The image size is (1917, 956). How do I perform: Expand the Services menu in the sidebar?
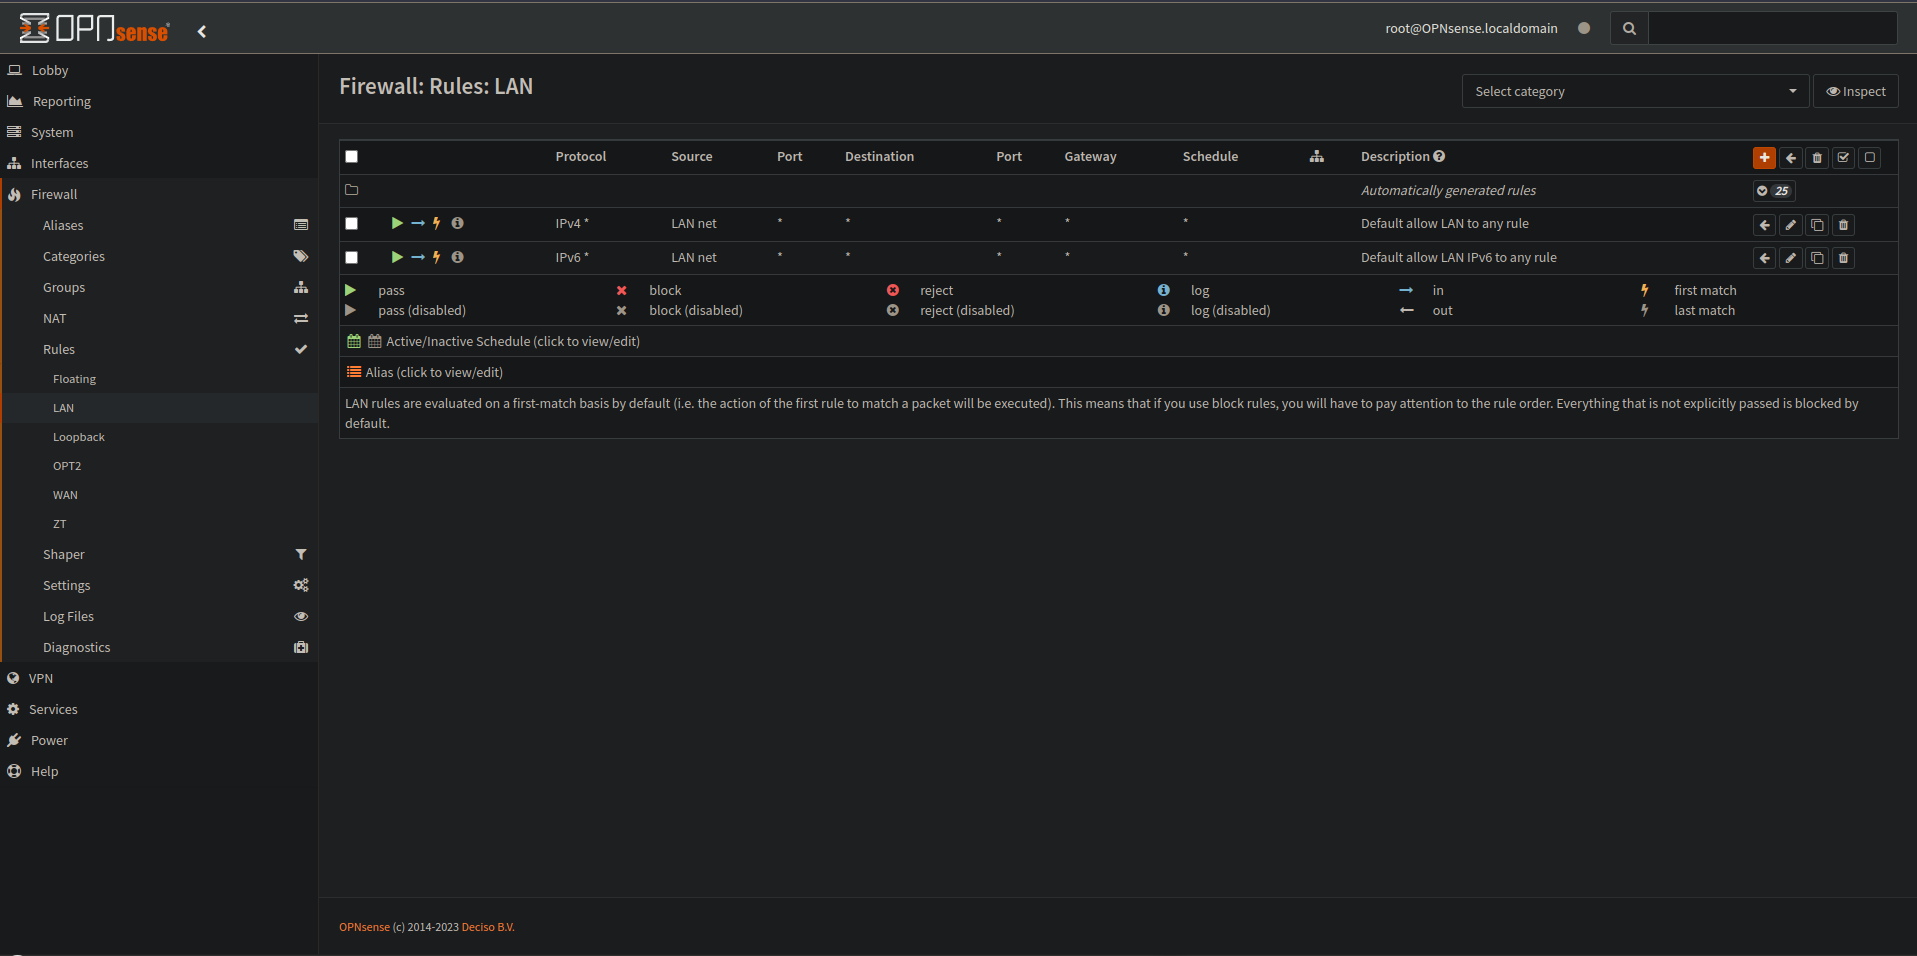pyautogui.click(x=159, y=709)
